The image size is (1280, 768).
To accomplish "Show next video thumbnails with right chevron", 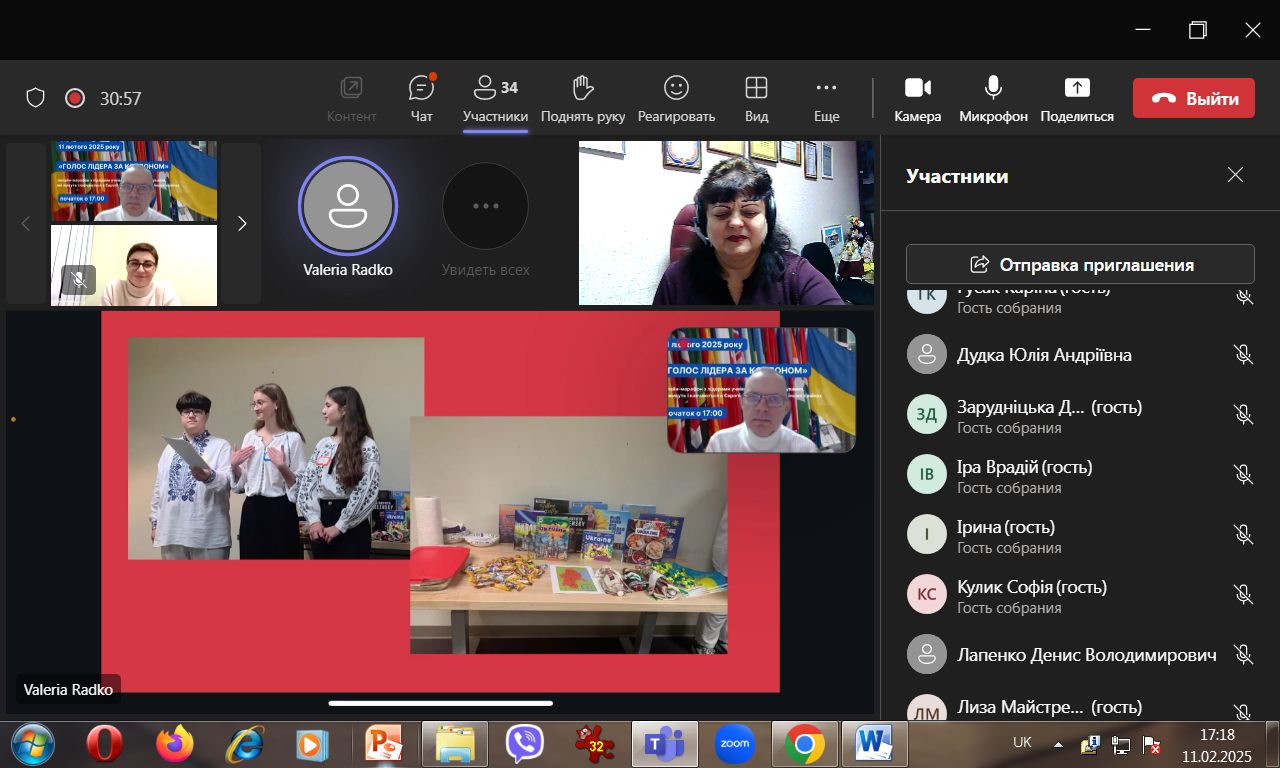I will pos(241,224).
